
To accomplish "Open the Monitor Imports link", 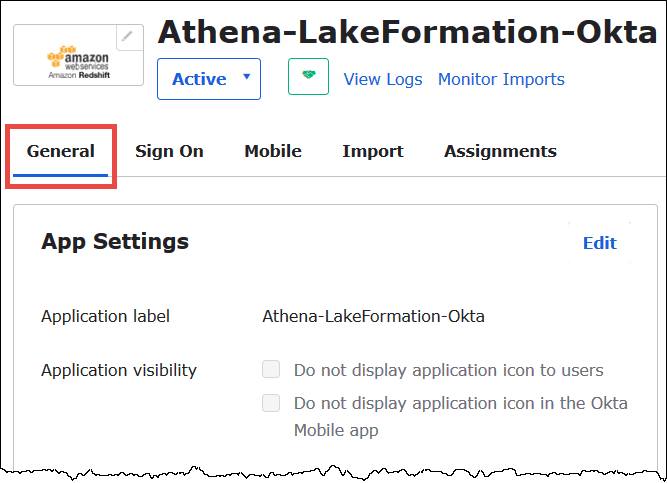I will coord(501,79).
